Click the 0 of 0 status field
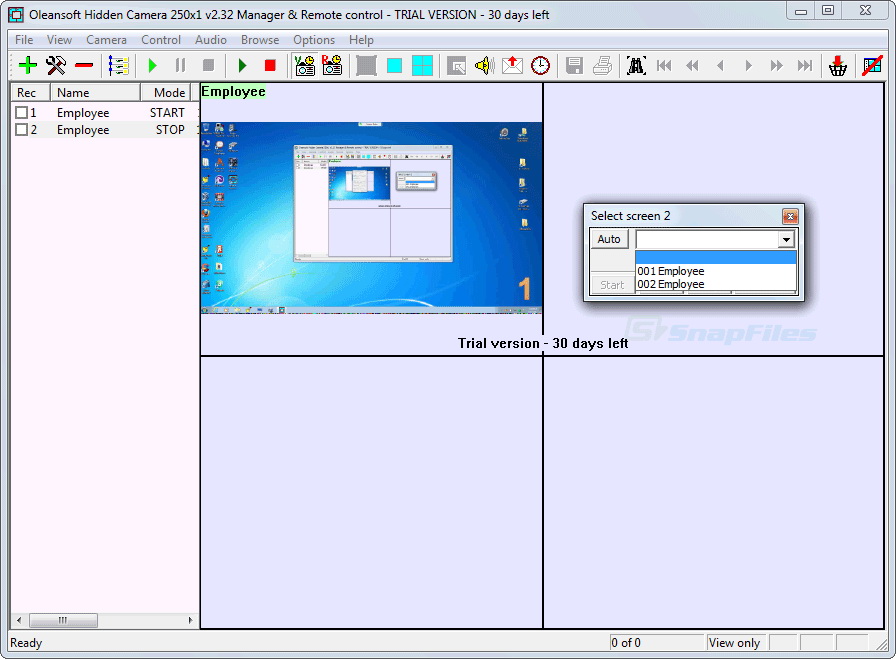Viewport: 896px width, 659px height. coord(657,643)
